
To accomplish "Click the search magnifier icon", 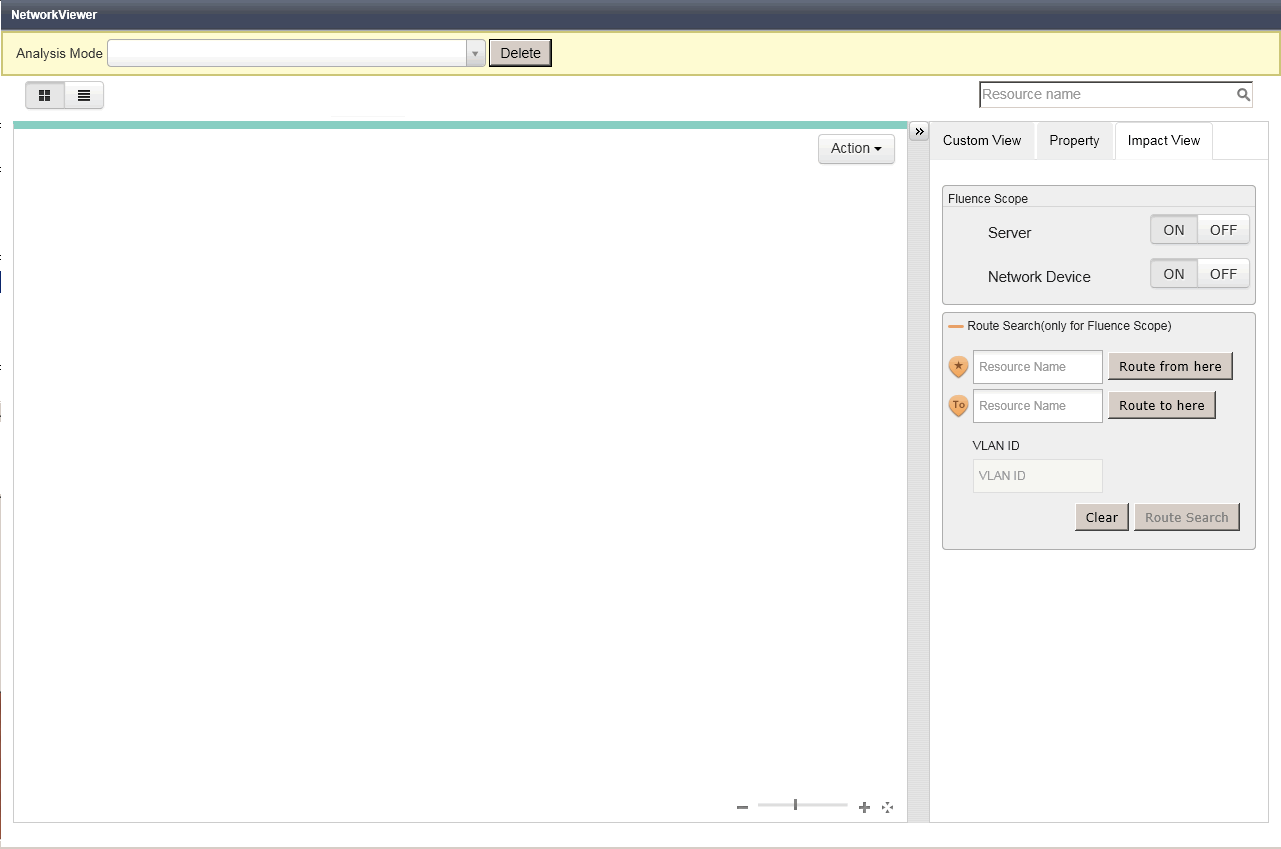I will click(x=1243, y=95).
